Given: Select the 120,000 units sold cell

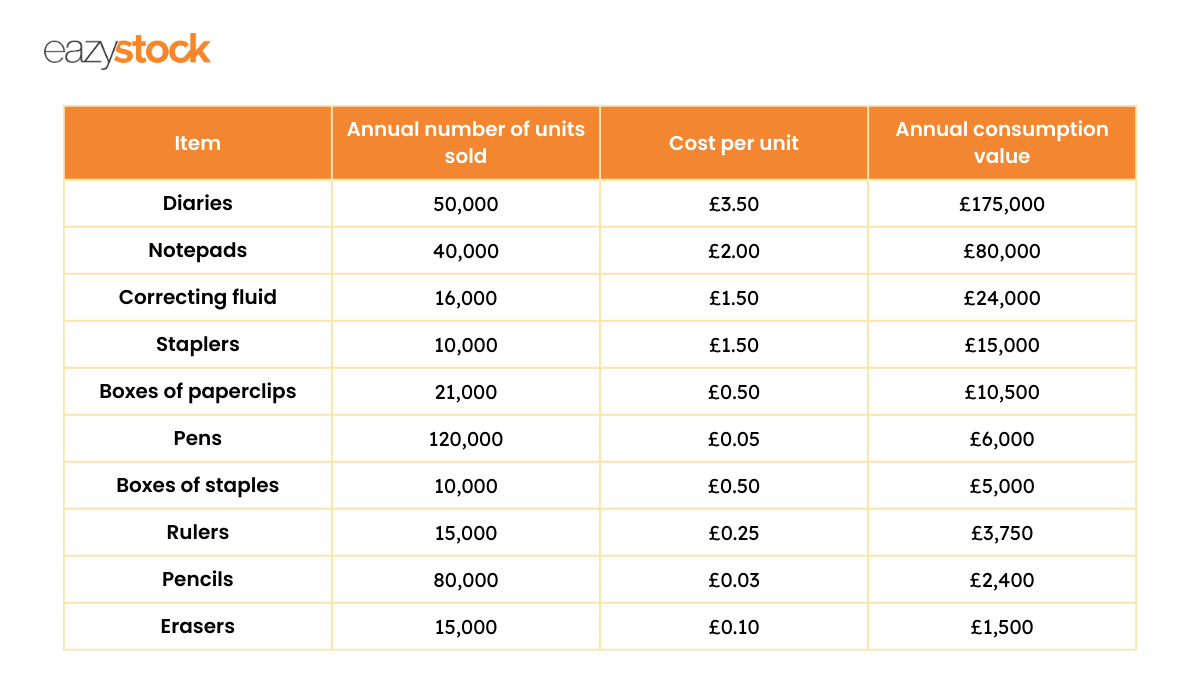Looking at the screenshot, I should [x=466, y=439].
